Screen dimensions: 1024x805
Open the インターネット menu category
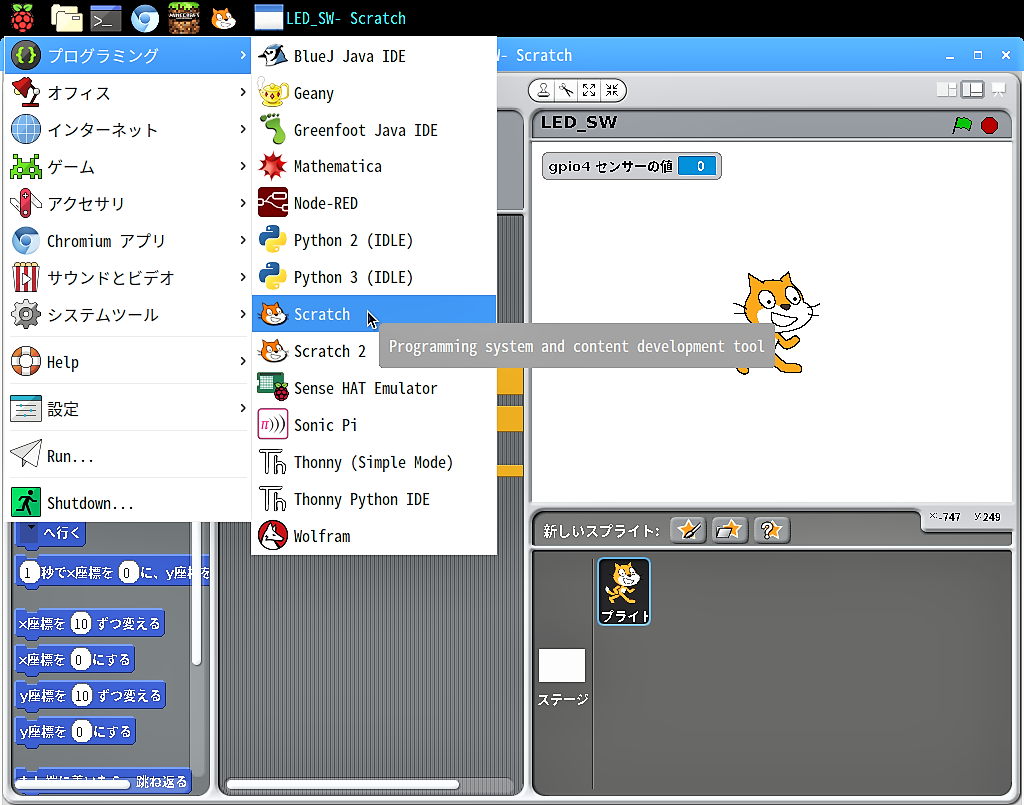(x=129, y=129)
